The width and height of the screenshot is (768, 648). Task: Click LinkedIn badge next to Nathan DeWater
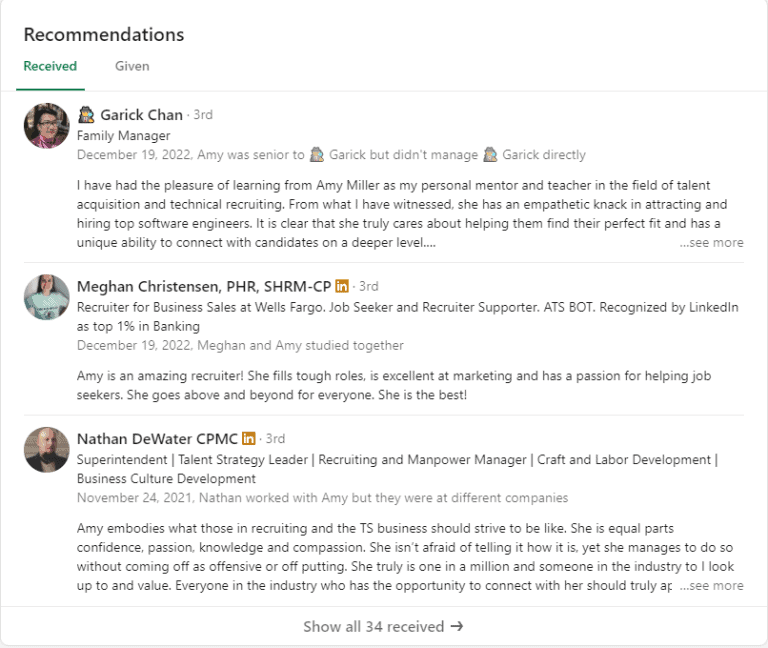(x=249, y=438)
